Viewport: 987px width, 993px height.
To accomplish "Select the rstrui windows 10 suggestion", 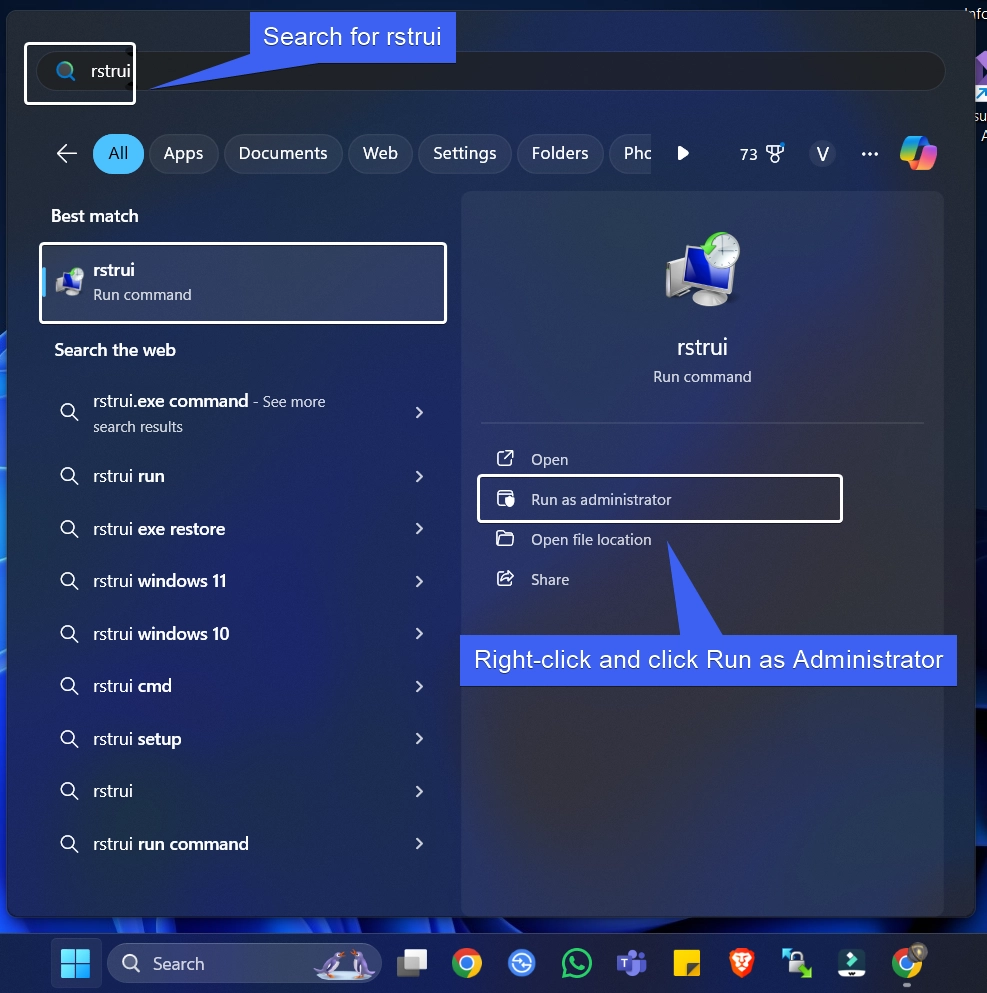I will (161, 634).
